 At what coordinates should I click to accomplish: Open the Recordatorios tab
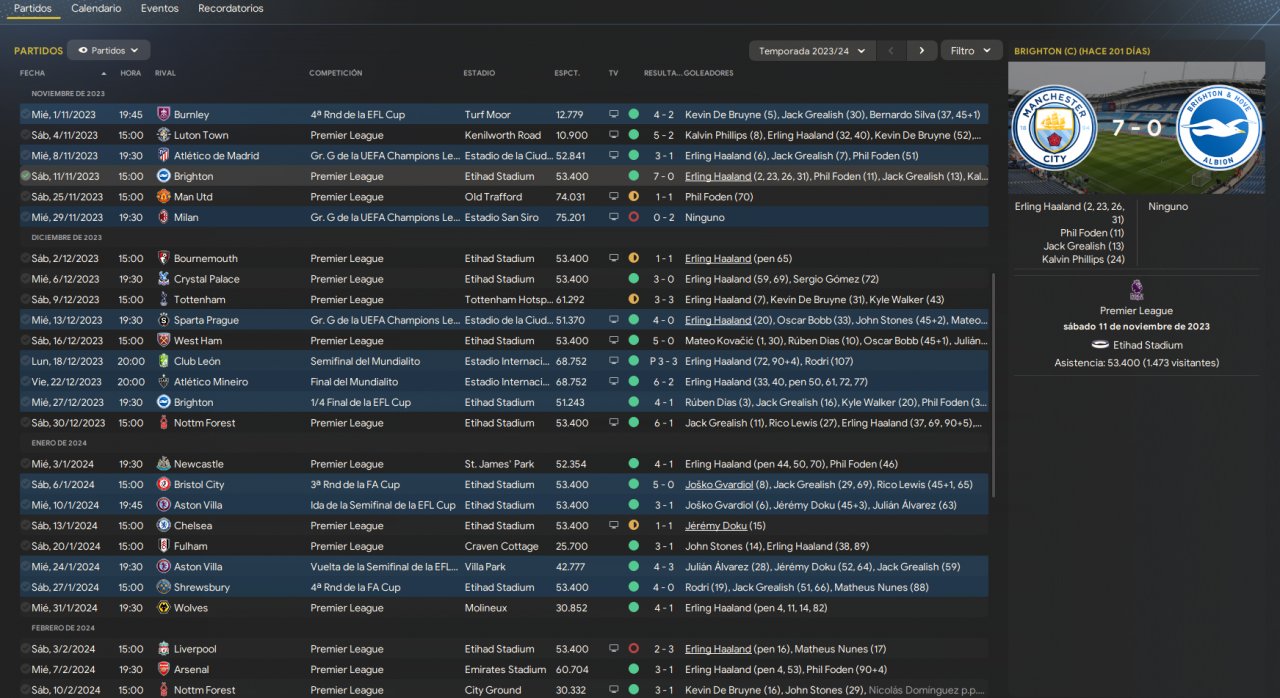[x=231, y=8]
